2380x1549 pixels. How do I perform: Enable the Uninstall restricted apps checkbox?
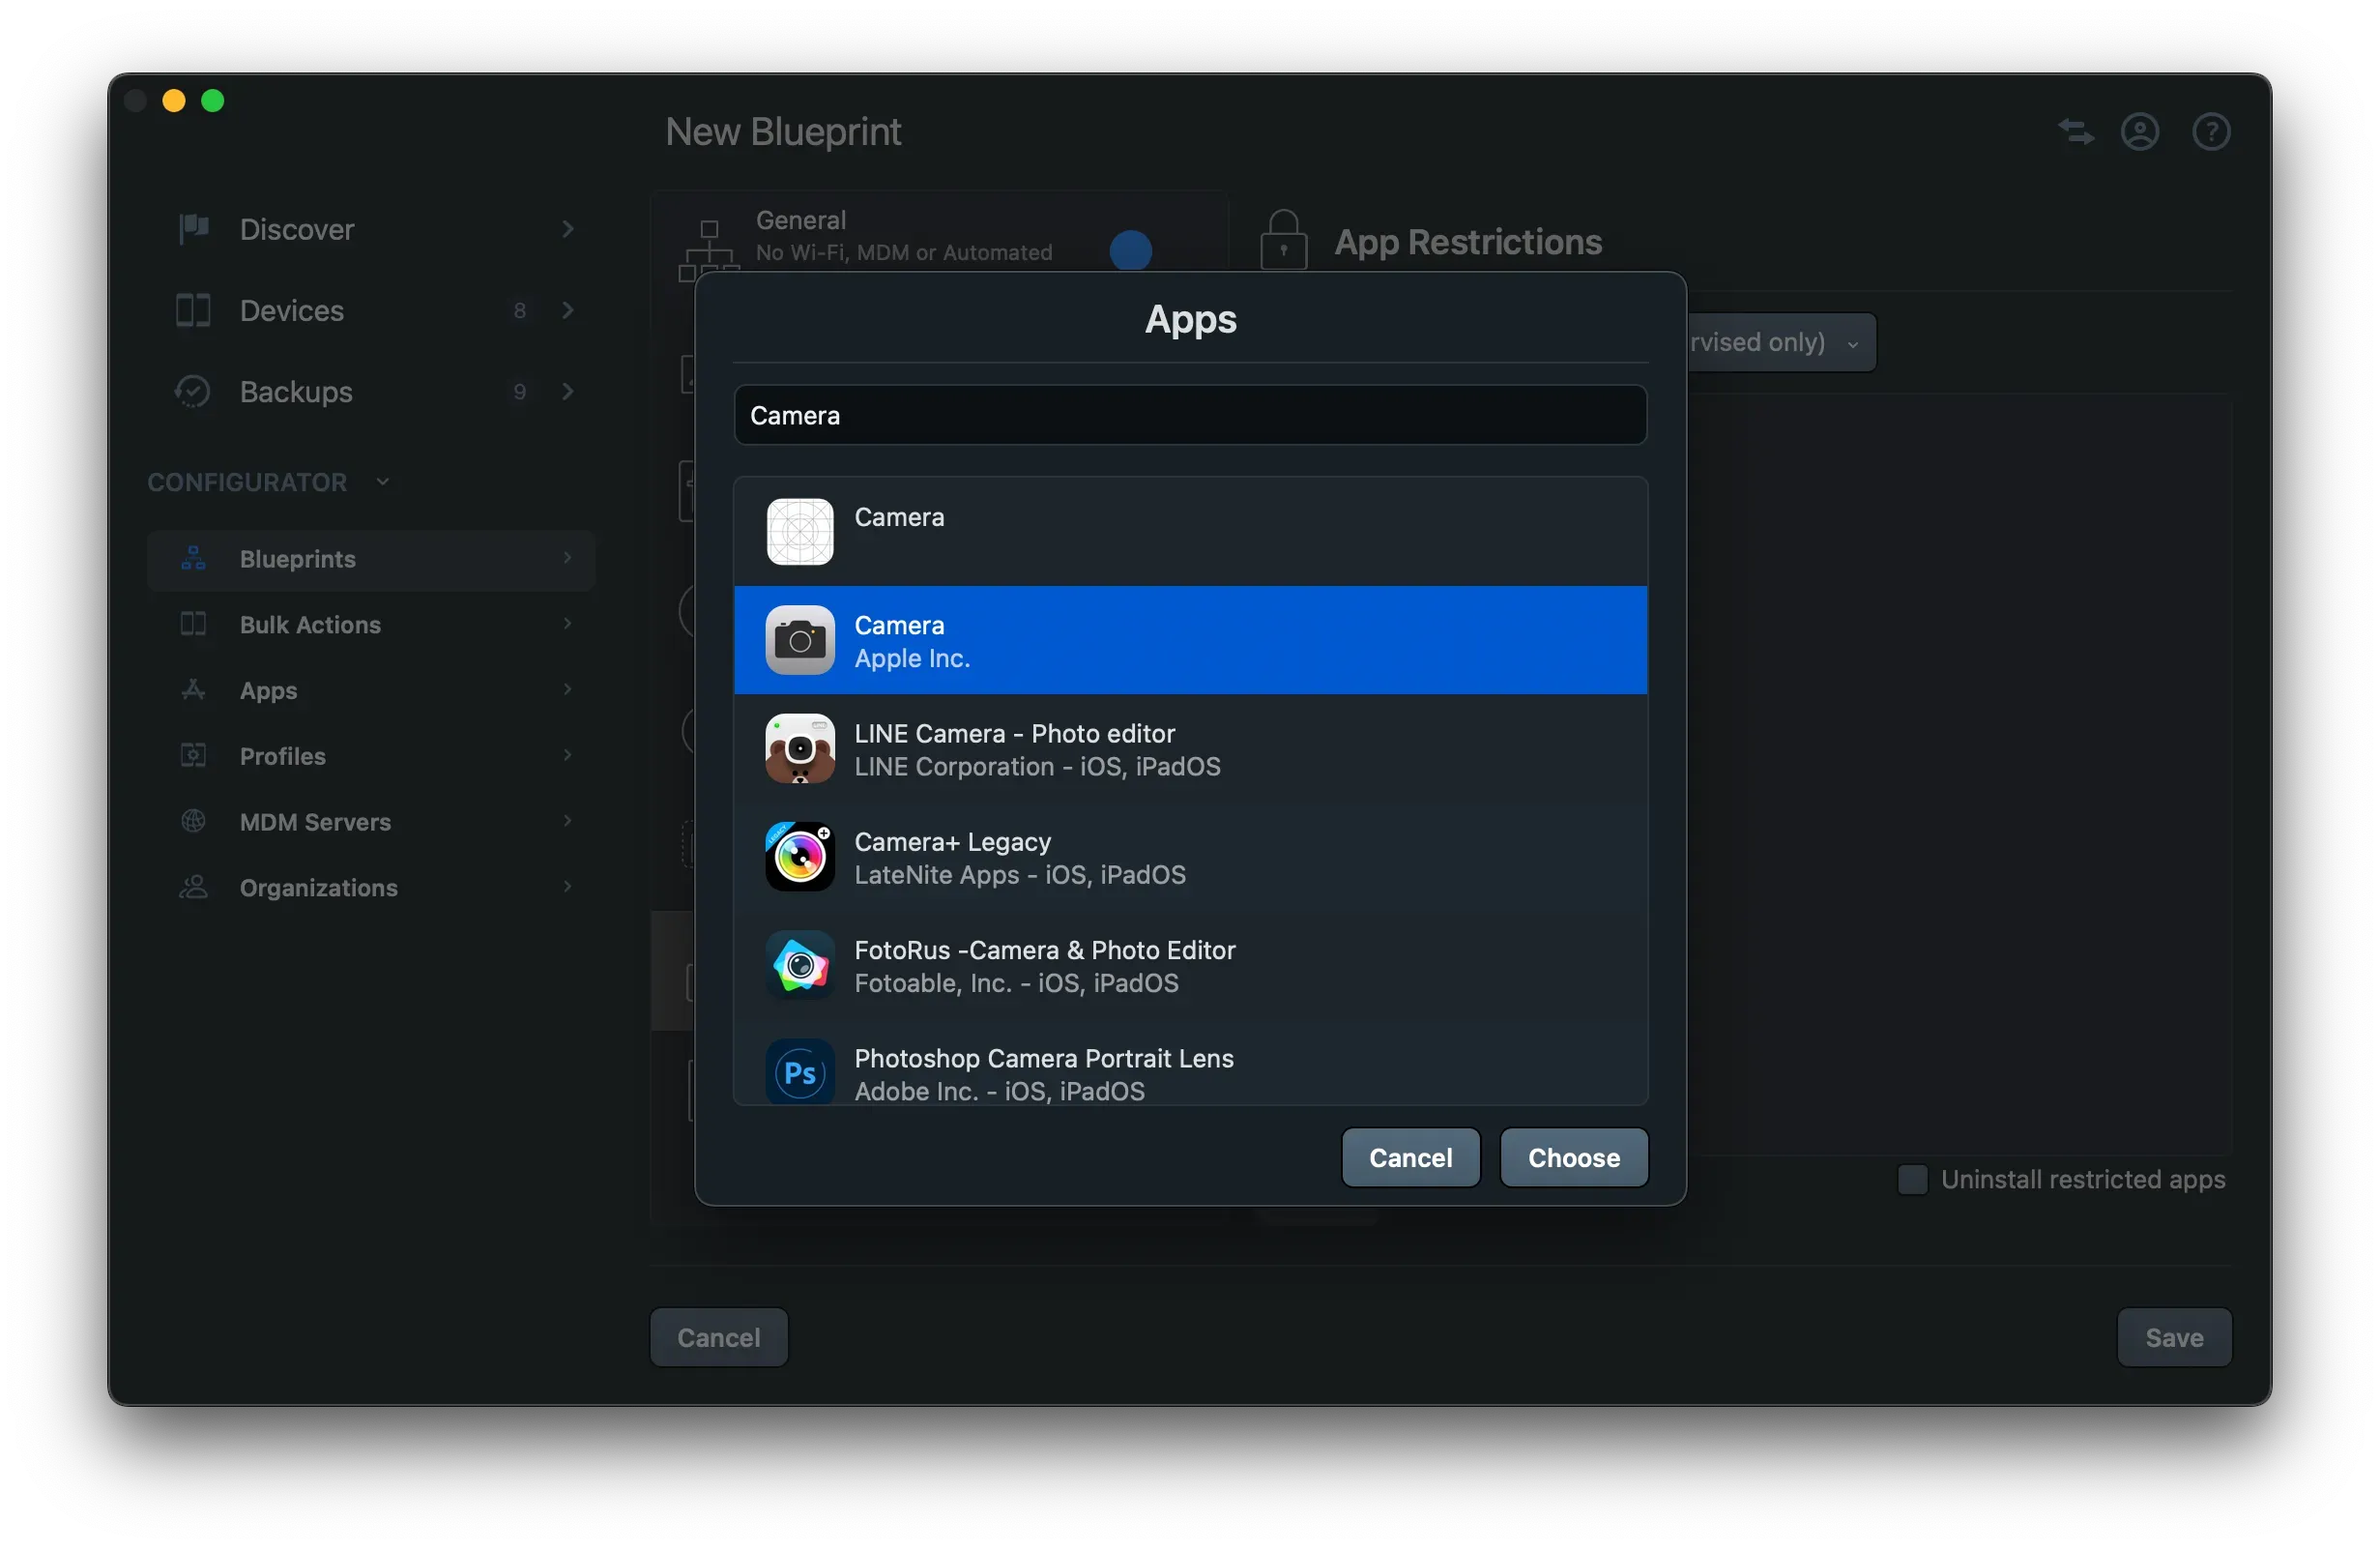(x=1911, y=1179)
